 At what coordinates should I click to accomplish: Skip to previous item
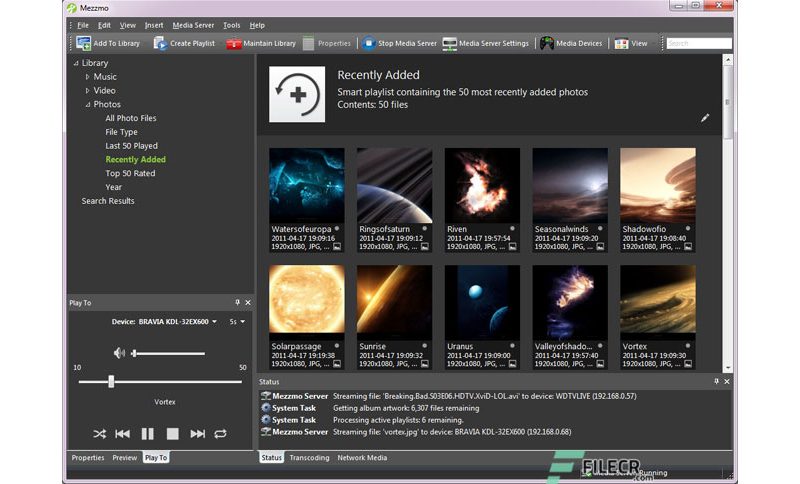tap(122, 434)
